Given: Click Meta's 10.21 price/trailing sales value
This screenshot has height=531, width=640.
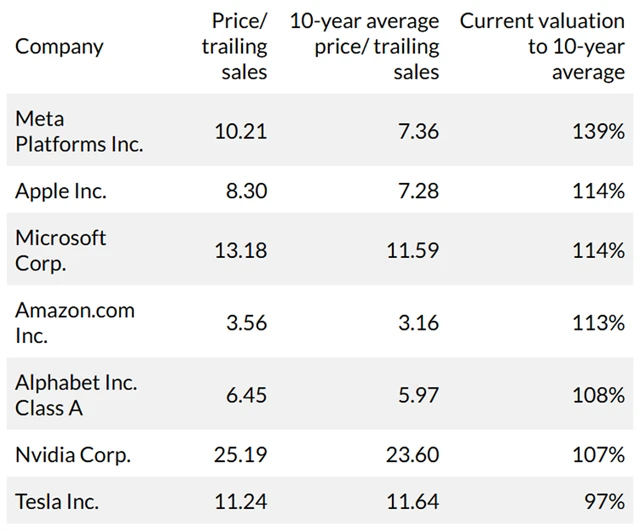Looking at the screenshot, I should pos(240,131).
